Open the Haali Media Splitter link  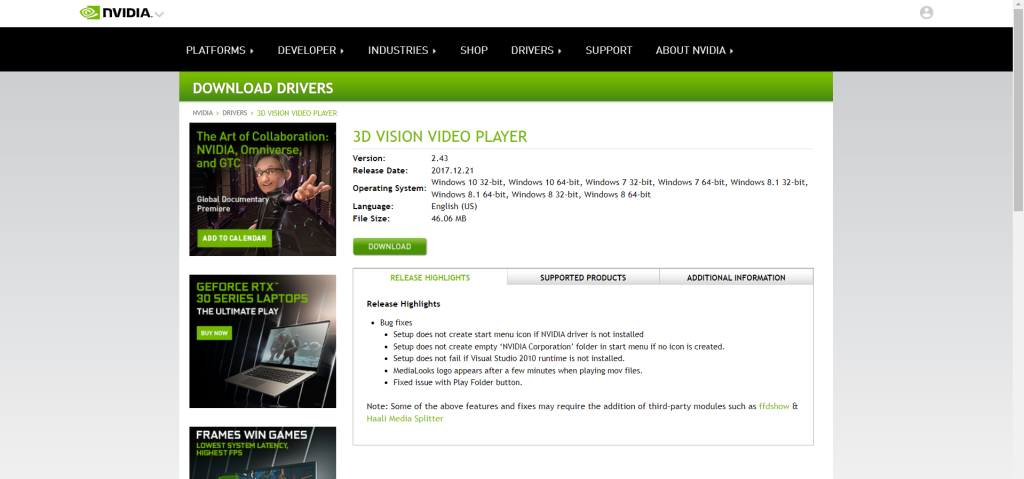click(x=405, y=418)
